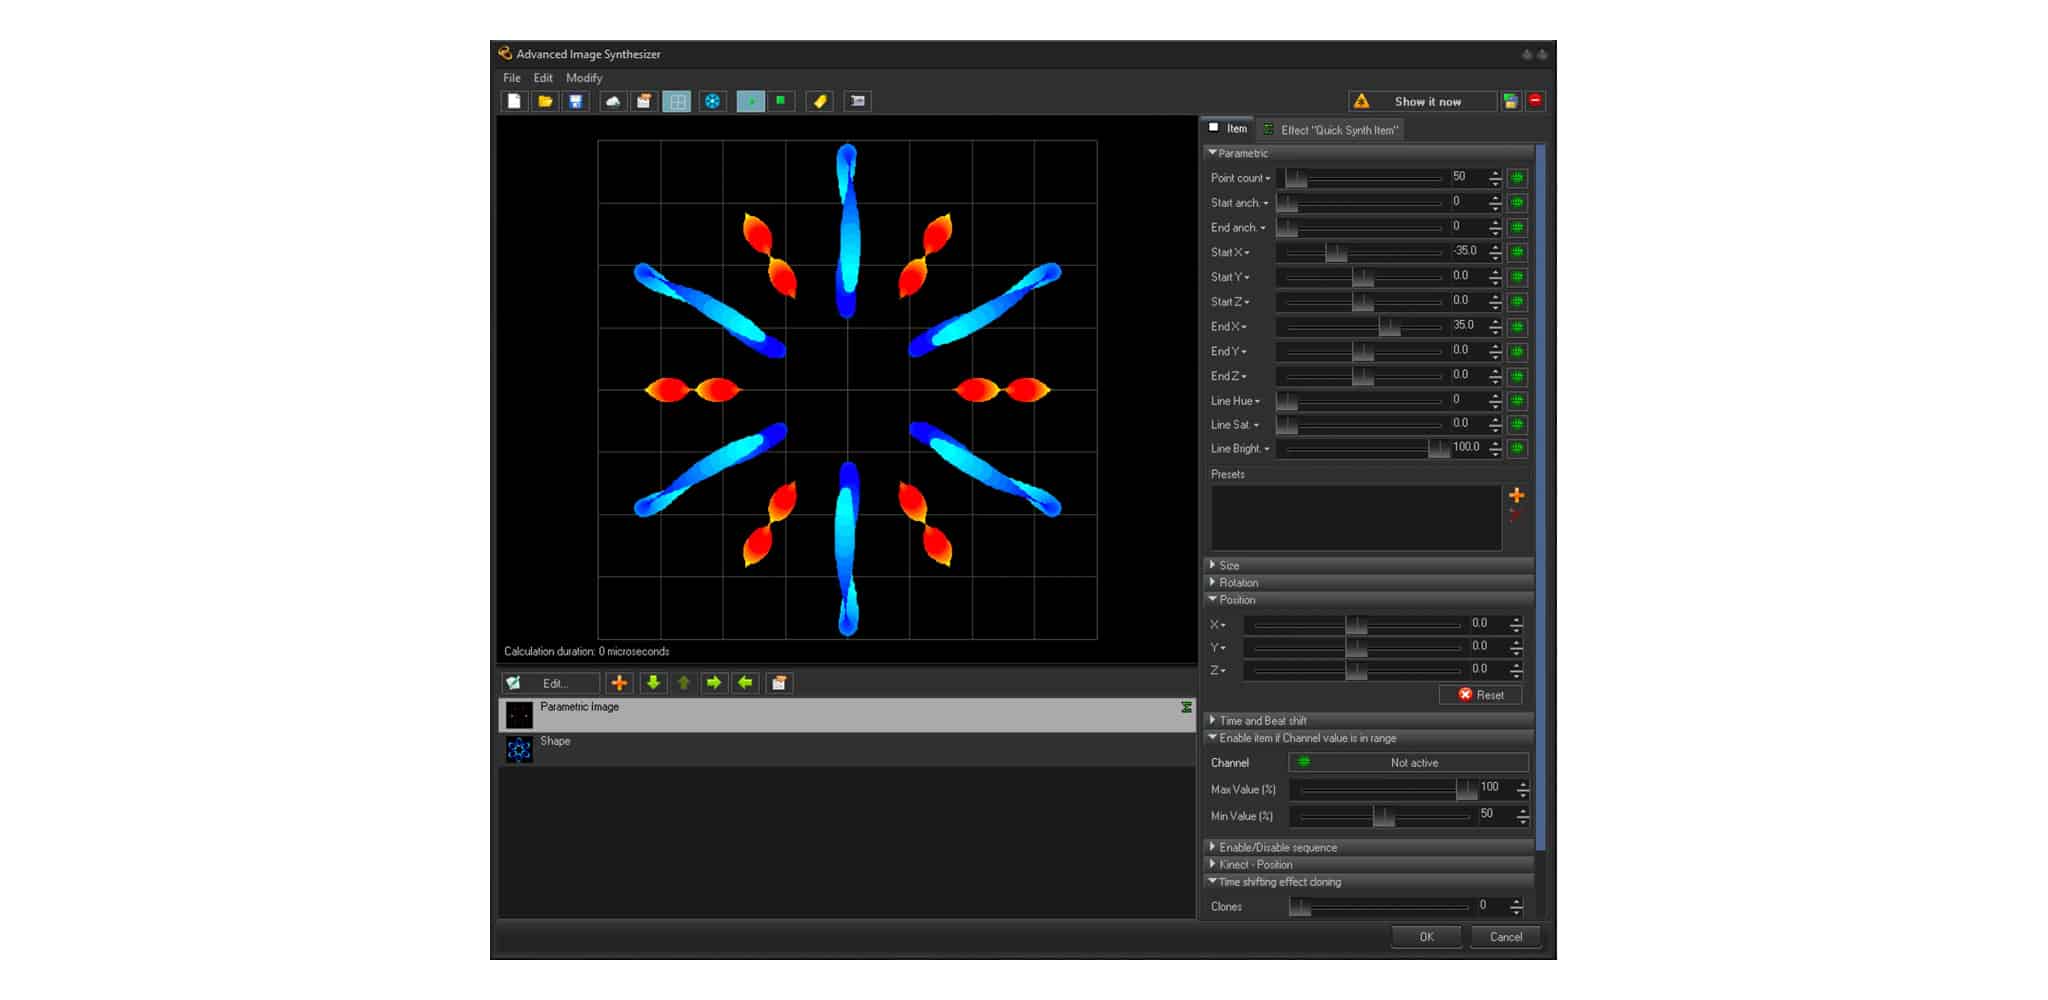Screen dimensions: 2048x1000
Task: Click the new document icon in toolbar
Action: coord(514,101)
